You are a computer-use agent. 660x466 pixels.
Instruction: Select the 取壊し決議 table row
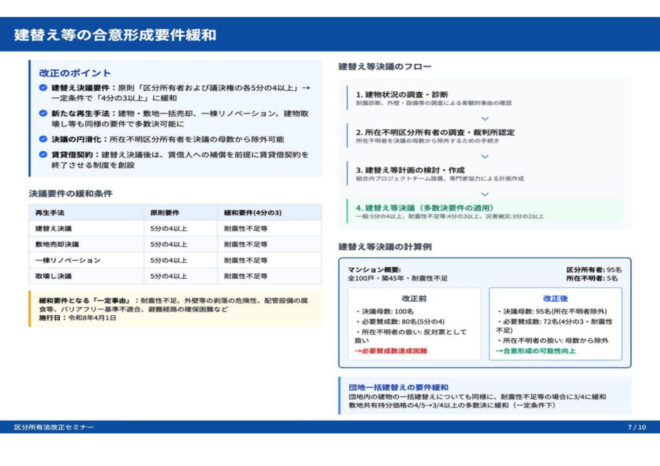[176, 276]
